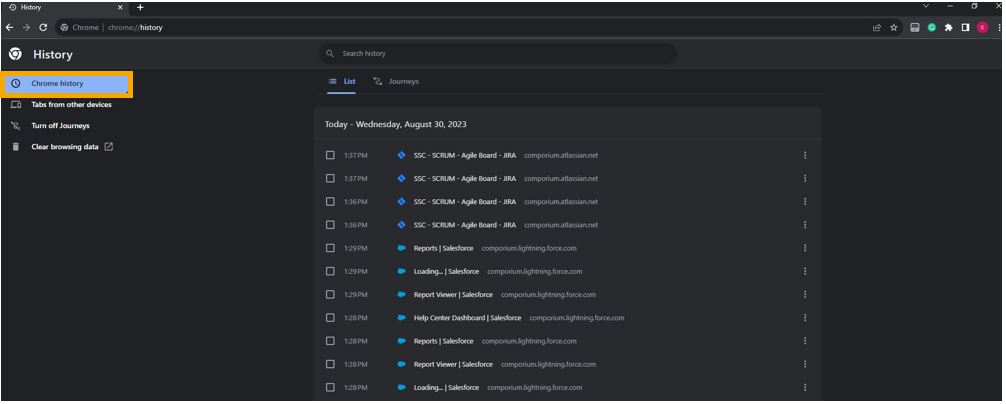Select the Help Center Dashboard entry checkbox
Viewport: 1006px width, 404px height.
330,317
